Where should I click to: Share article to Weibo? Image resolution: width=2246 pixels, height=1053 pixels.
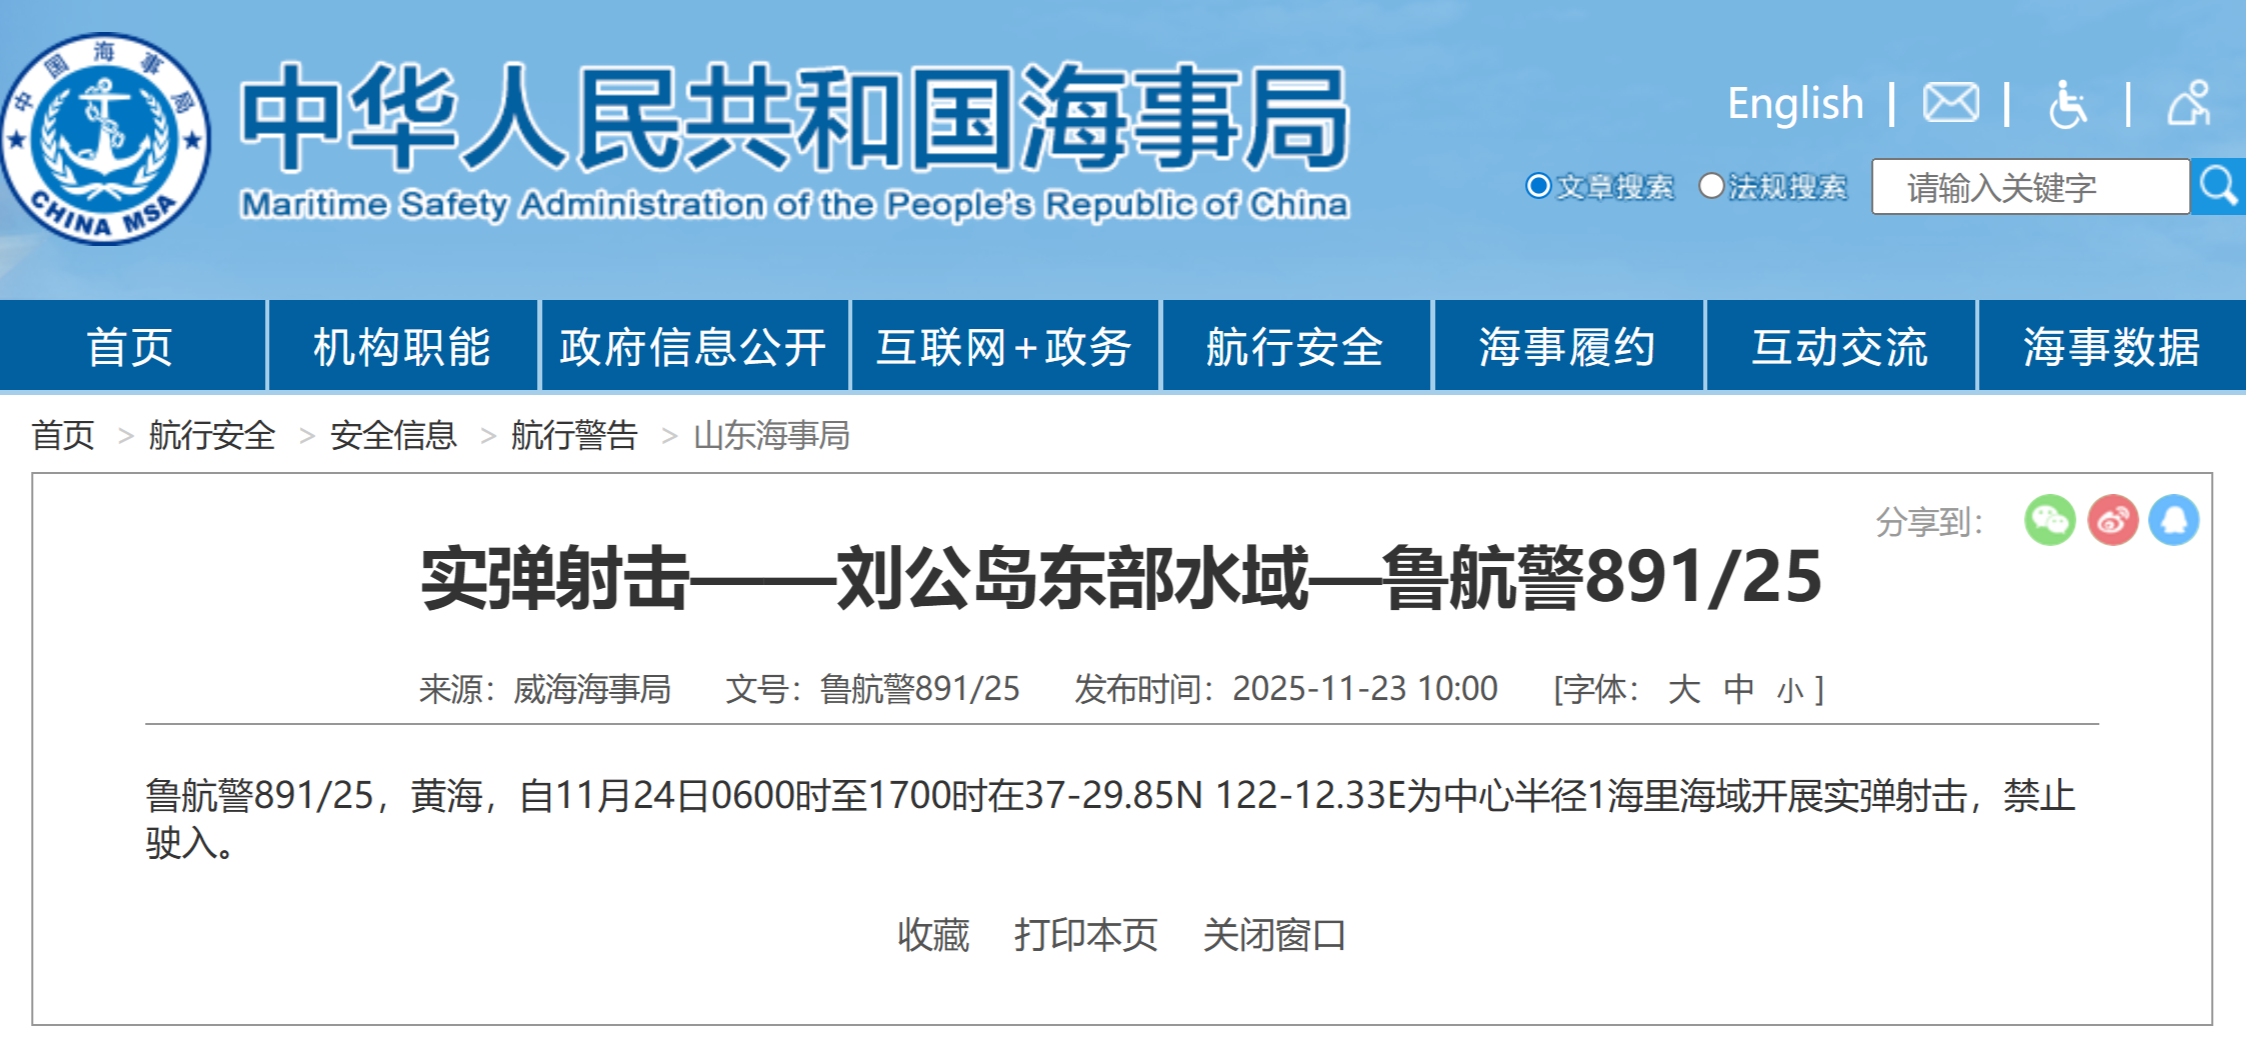[x=2112, y=520]
